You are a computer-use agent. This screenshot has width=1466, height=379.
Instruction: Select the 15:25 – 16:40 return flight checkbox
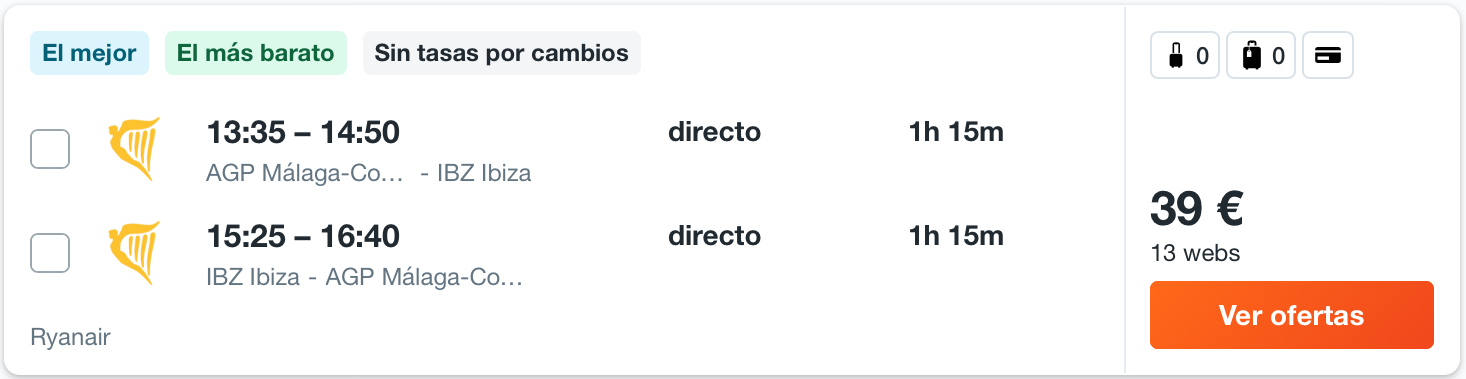[x=50, y=253]
